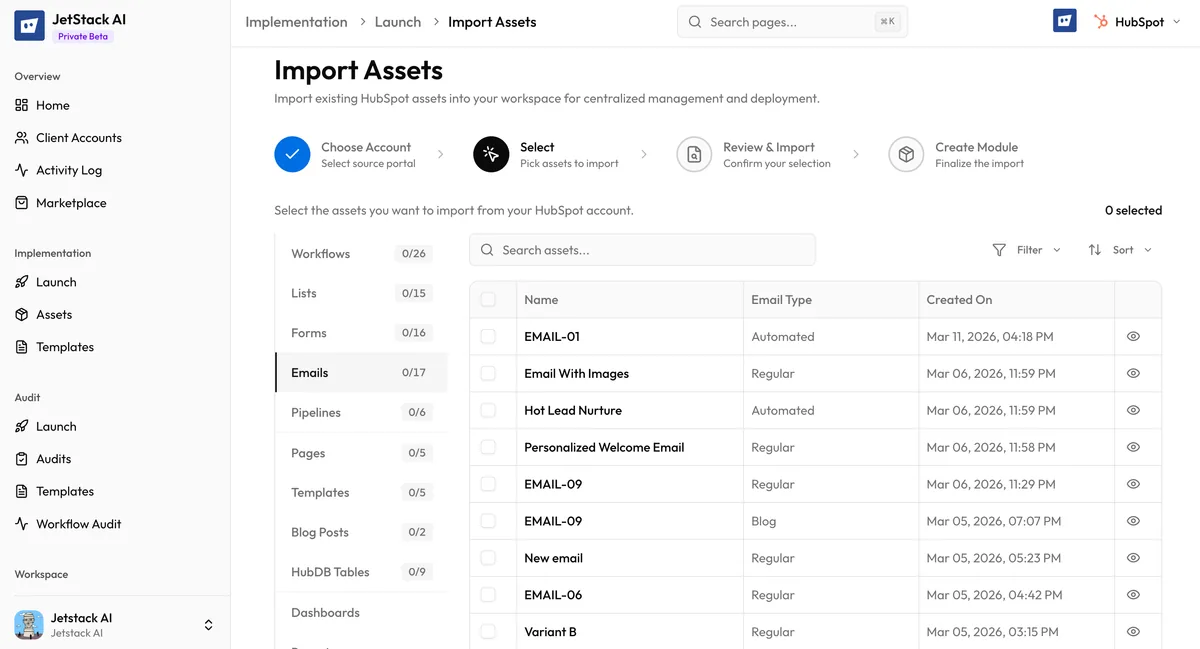
Task: Select the Hot Lead Nurture email checkbox
Action: coord(488,410)
